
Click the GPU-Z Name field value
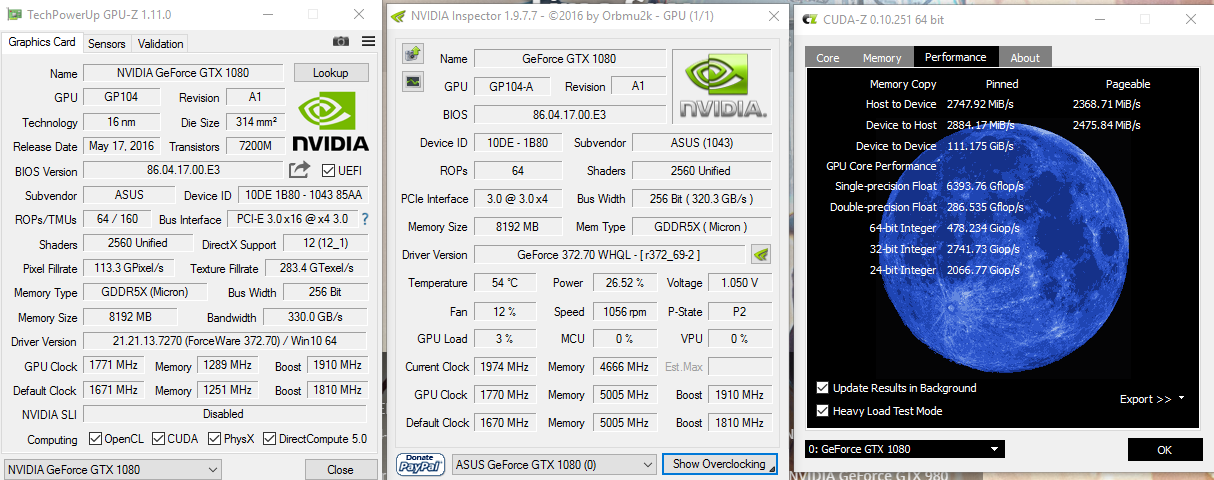click(x=183, y=73)
